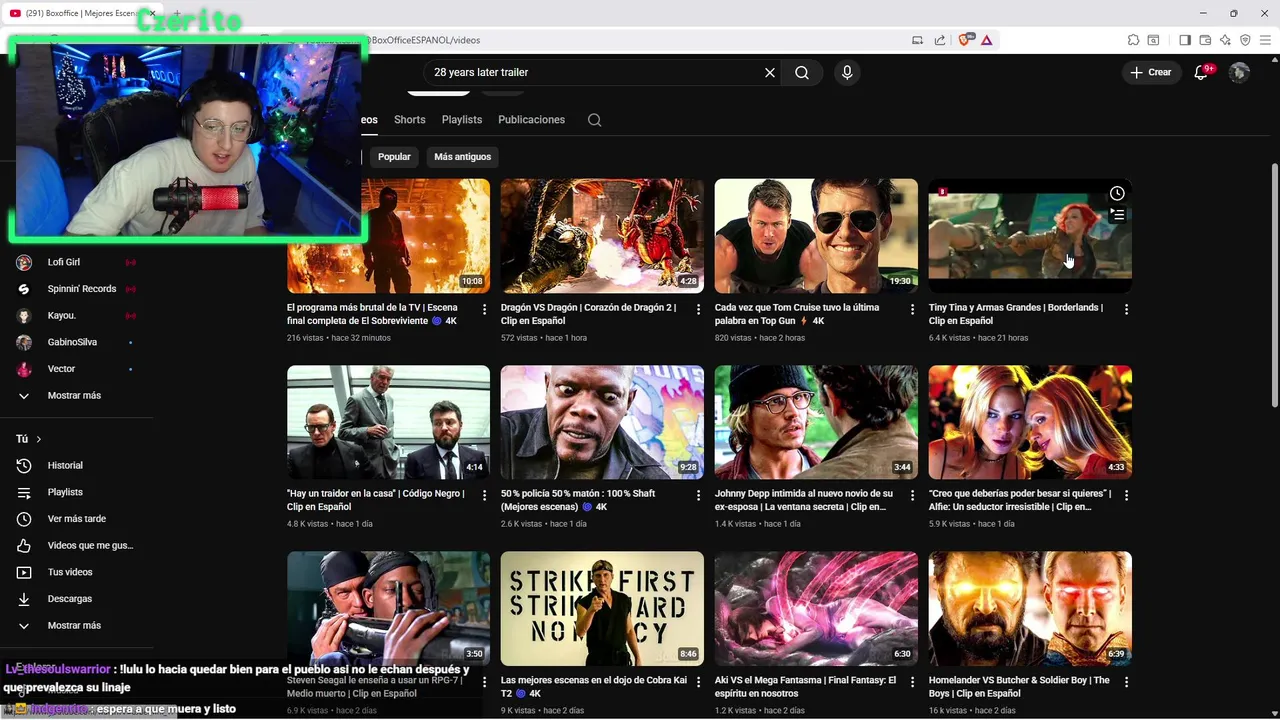Start voice search with microphone icon
This screenshot has height=720, width=1280.
847,72
